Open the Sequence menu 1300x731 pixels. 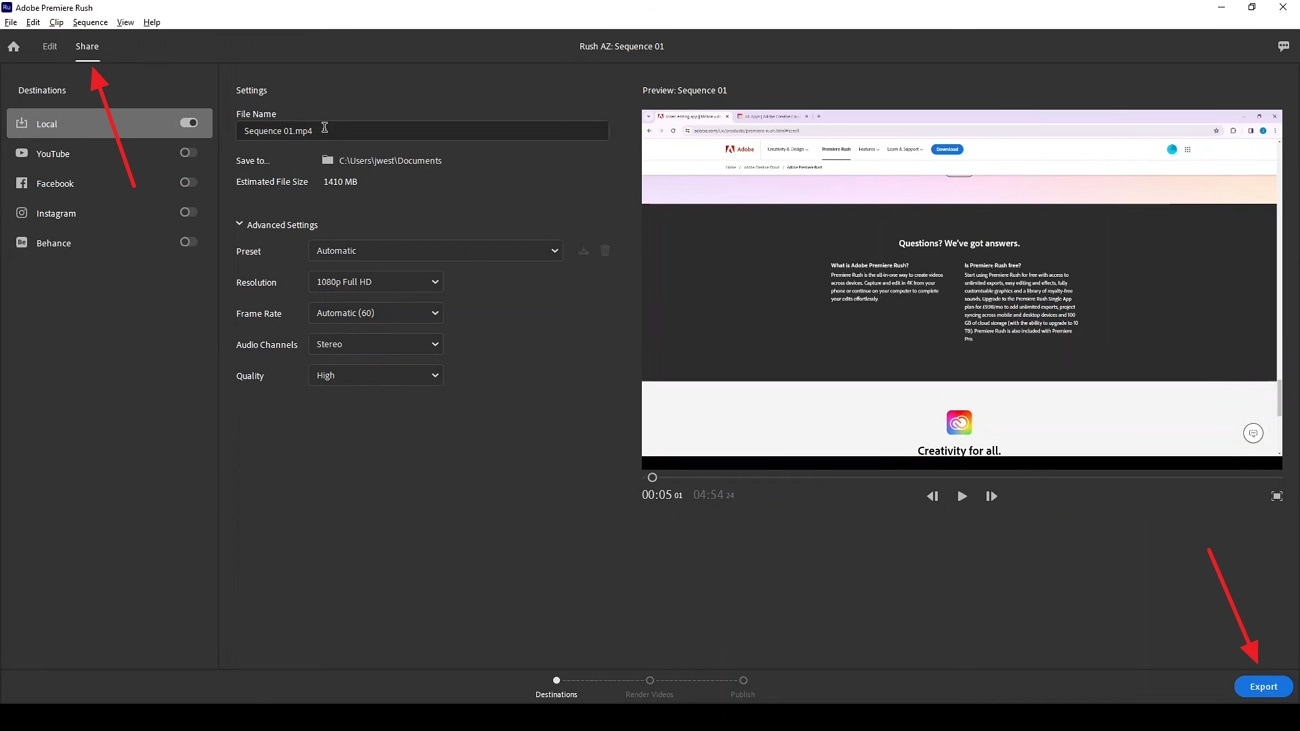90,22
